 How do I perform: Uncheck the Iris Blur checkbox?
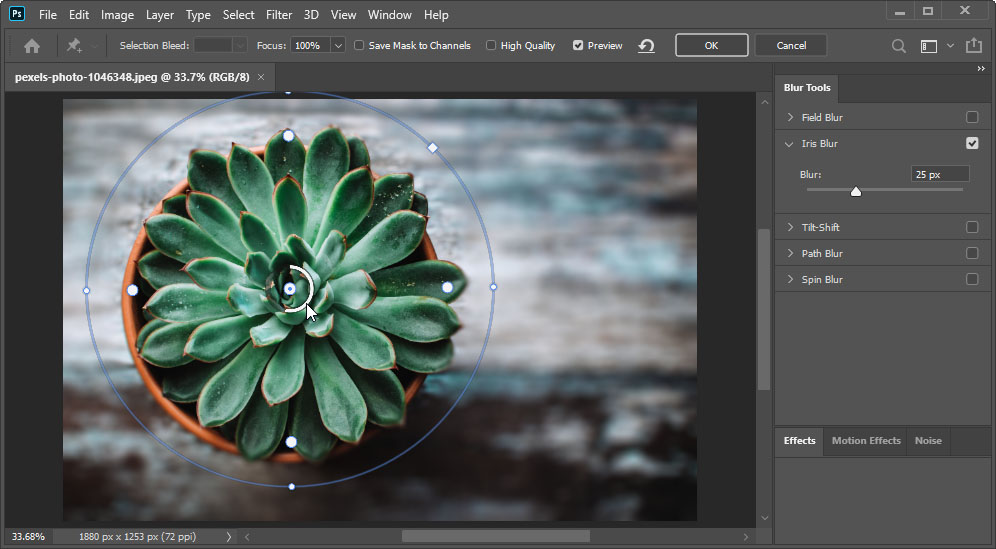(x=972, y=143)
